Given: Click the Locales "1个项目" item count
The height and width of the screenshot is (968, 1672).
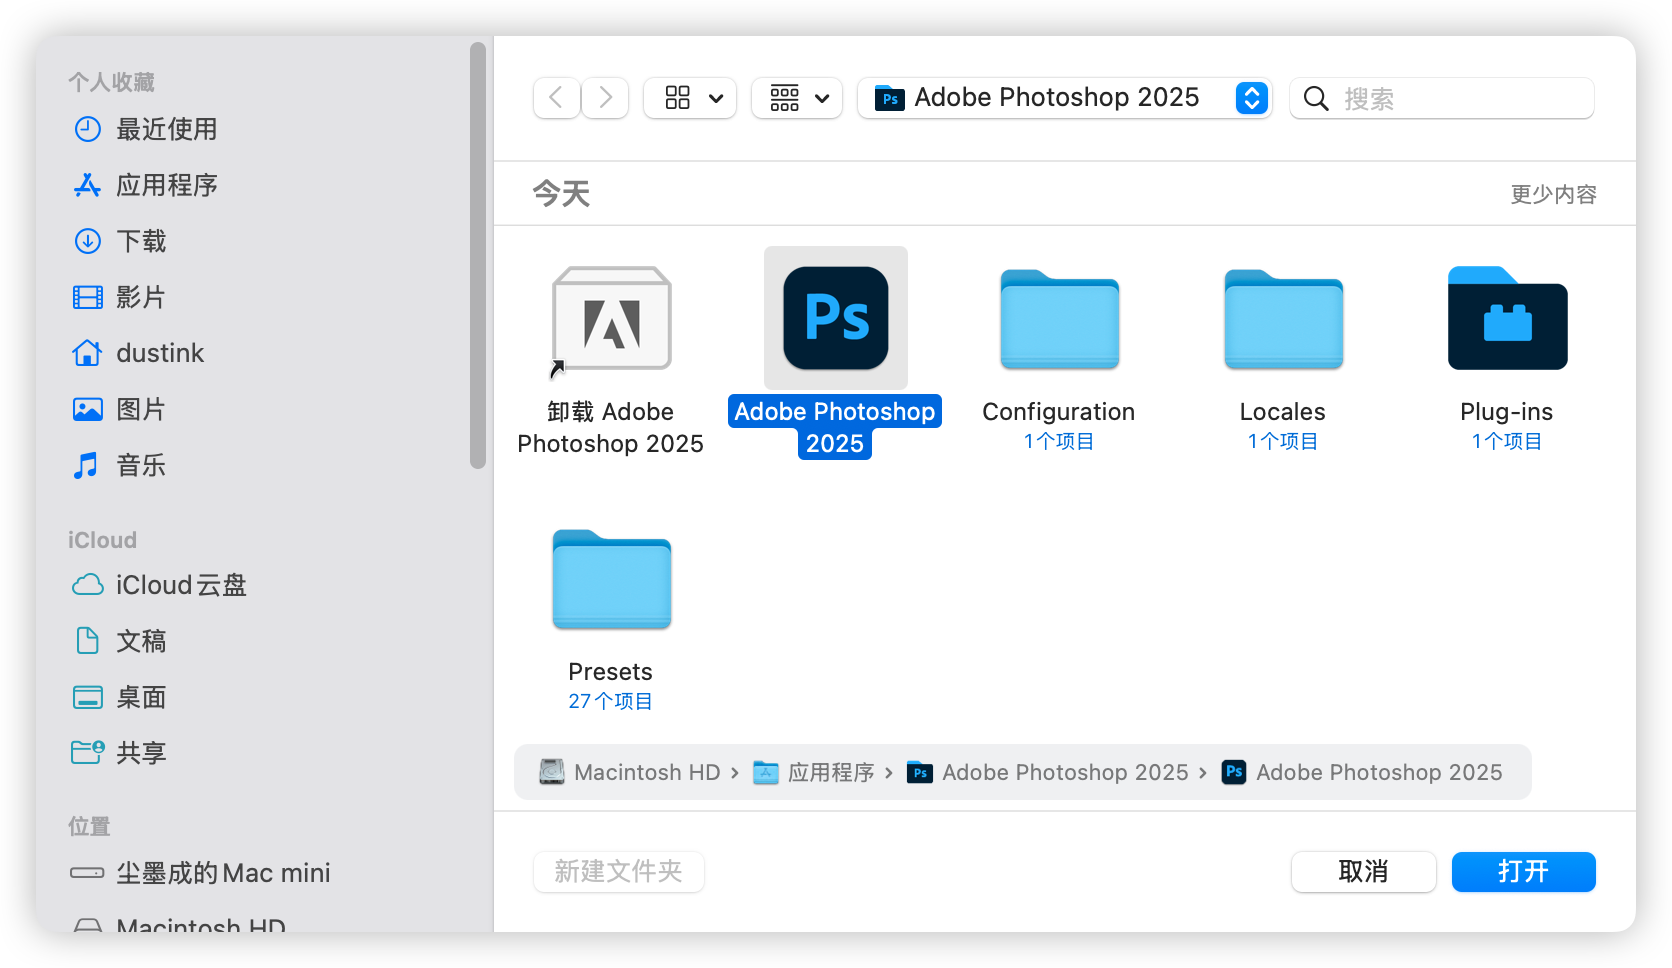Looking at the screenshot, I should [1283, 442].
